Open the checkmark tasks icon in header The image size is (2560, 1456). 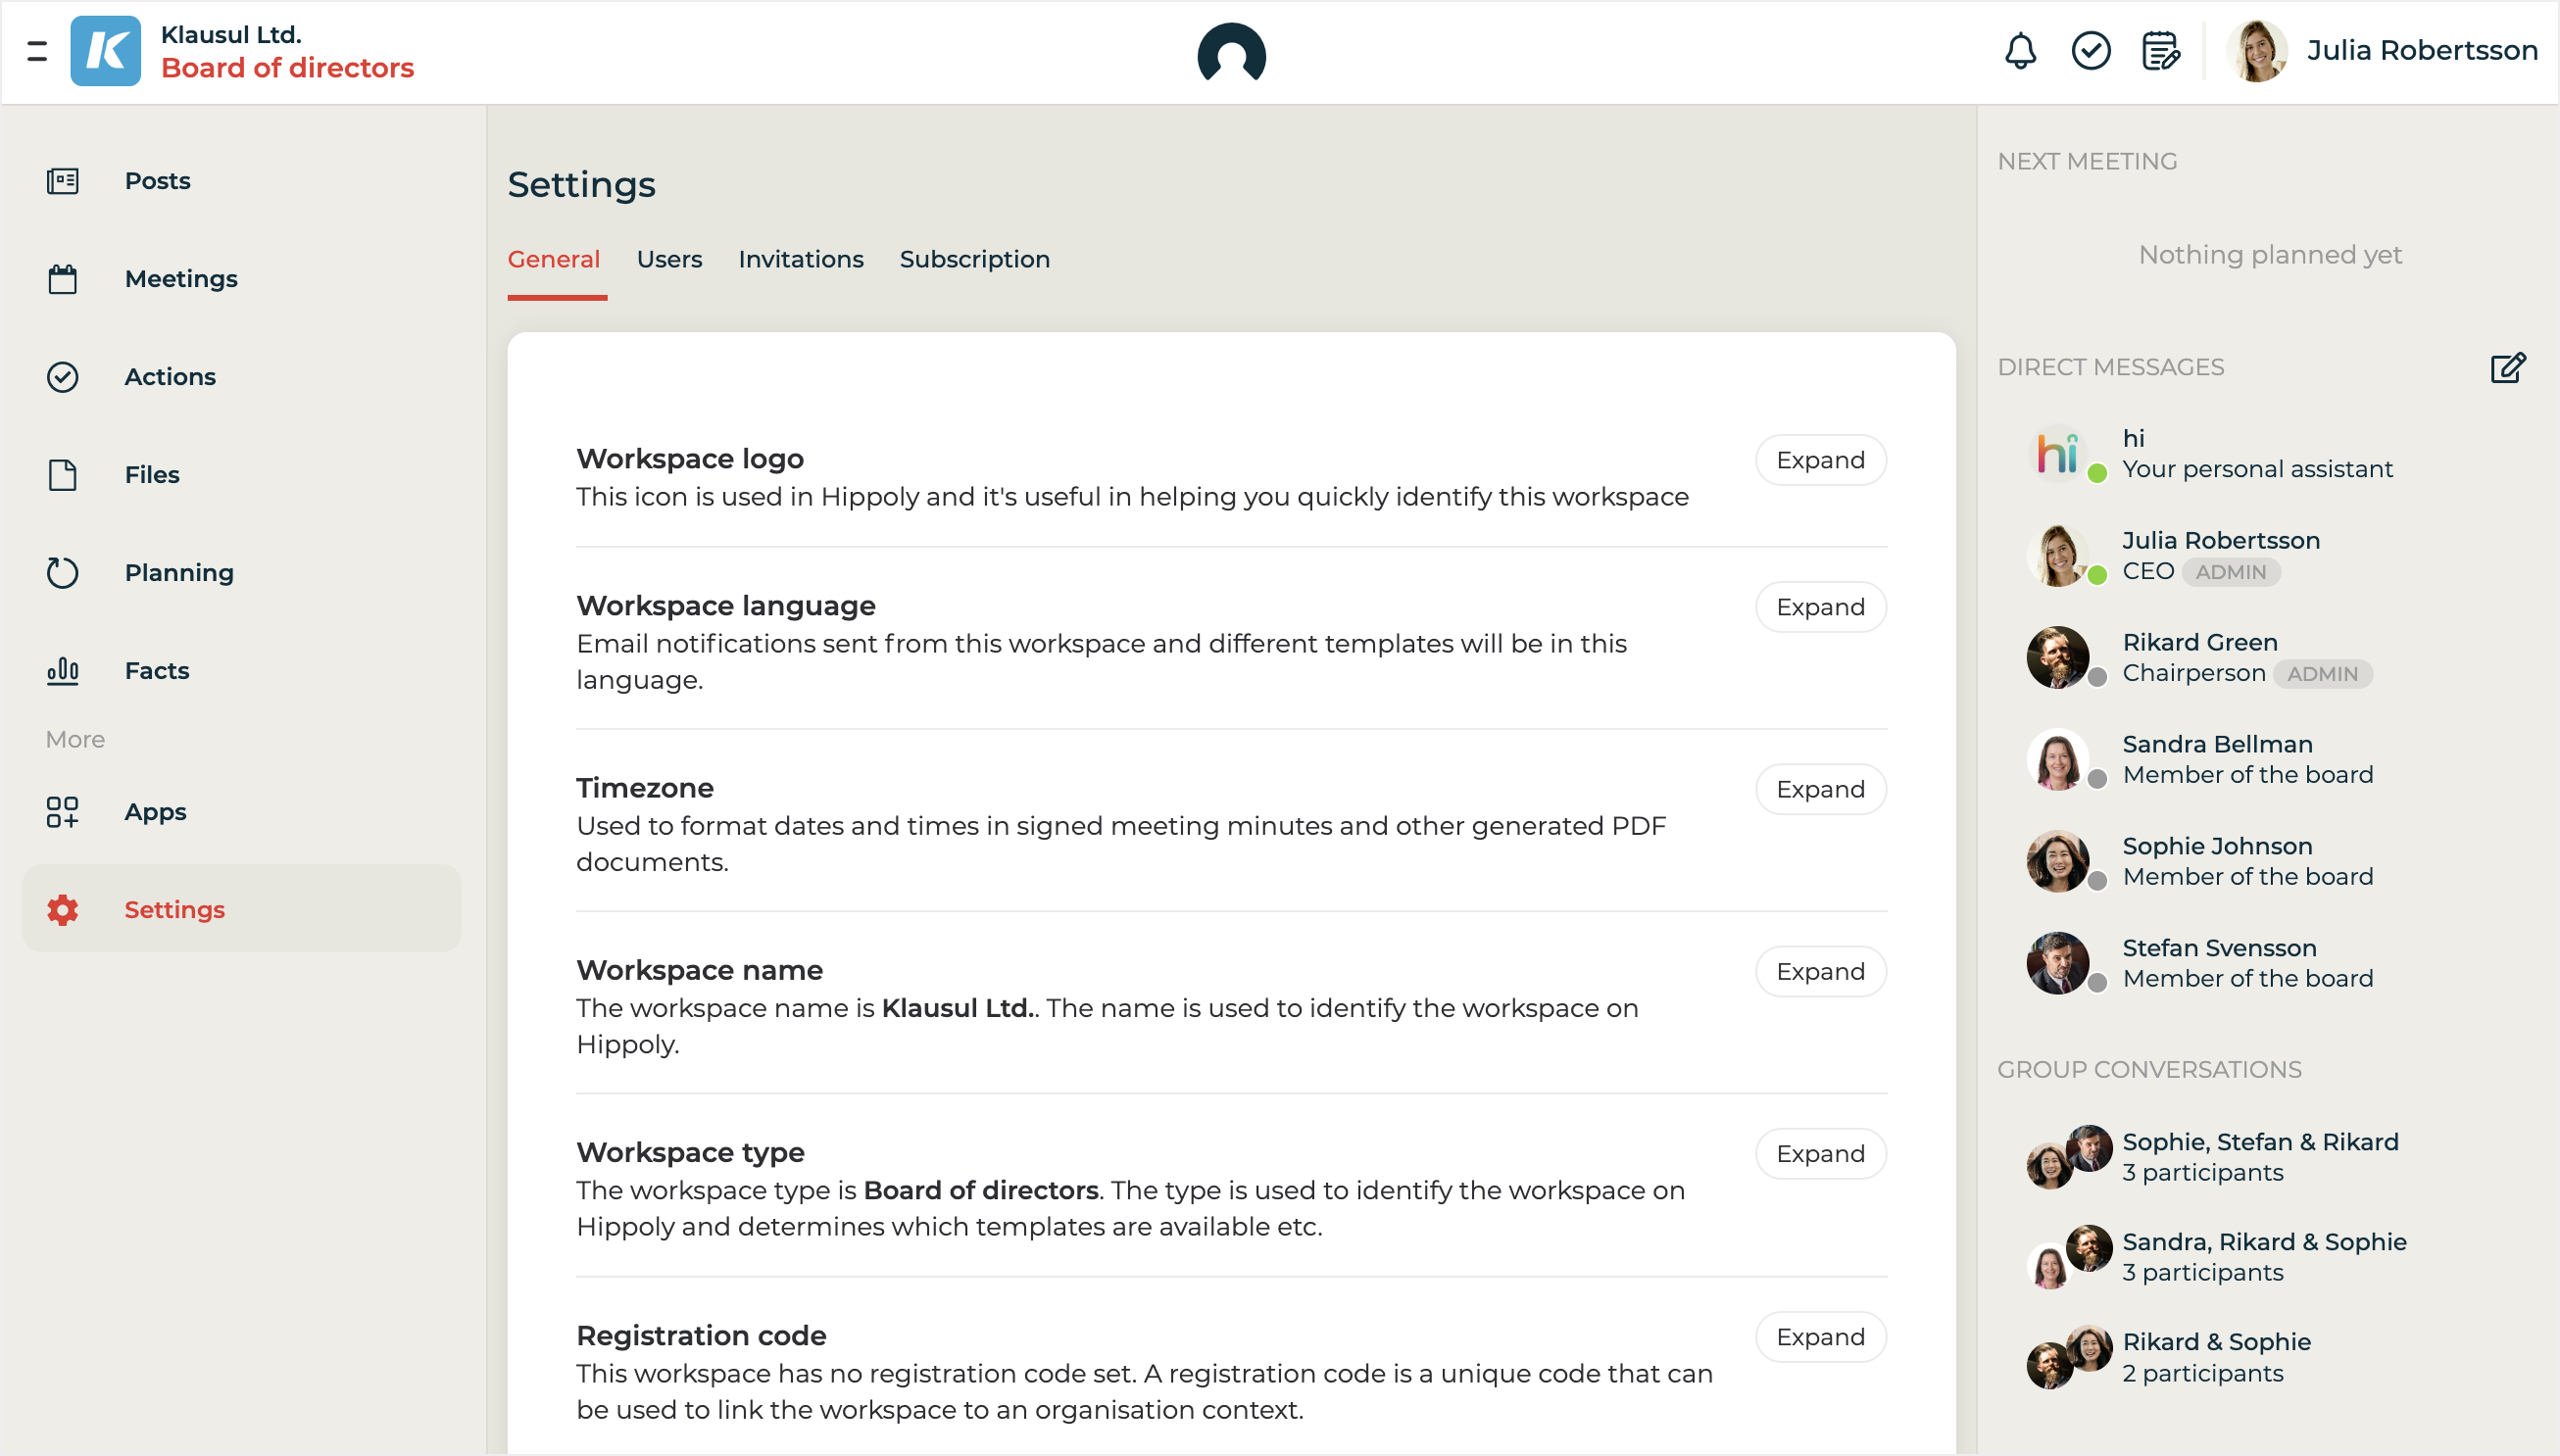[2090, 51]
